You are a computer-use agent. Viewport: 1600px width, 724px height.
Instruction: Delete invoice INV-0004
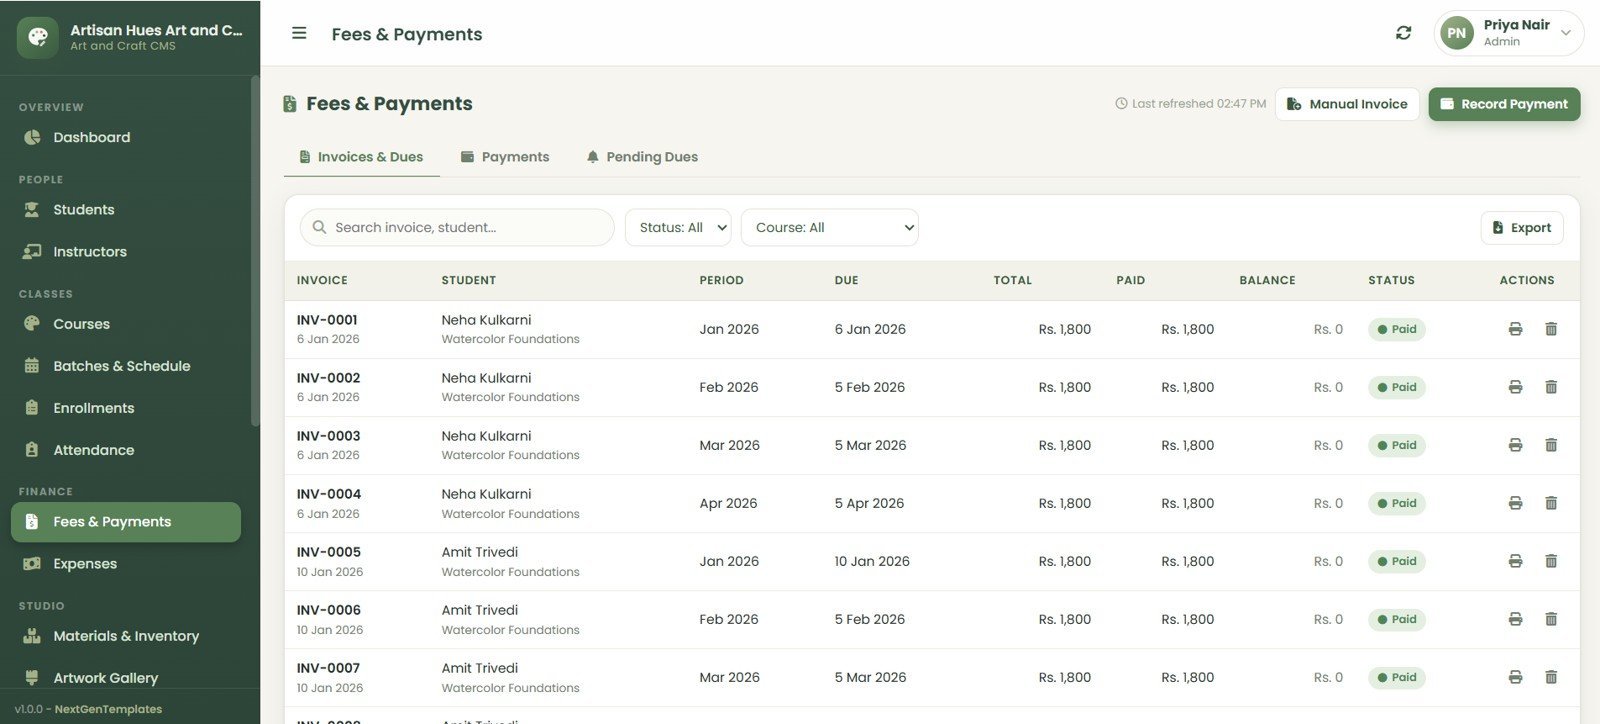1551,503
